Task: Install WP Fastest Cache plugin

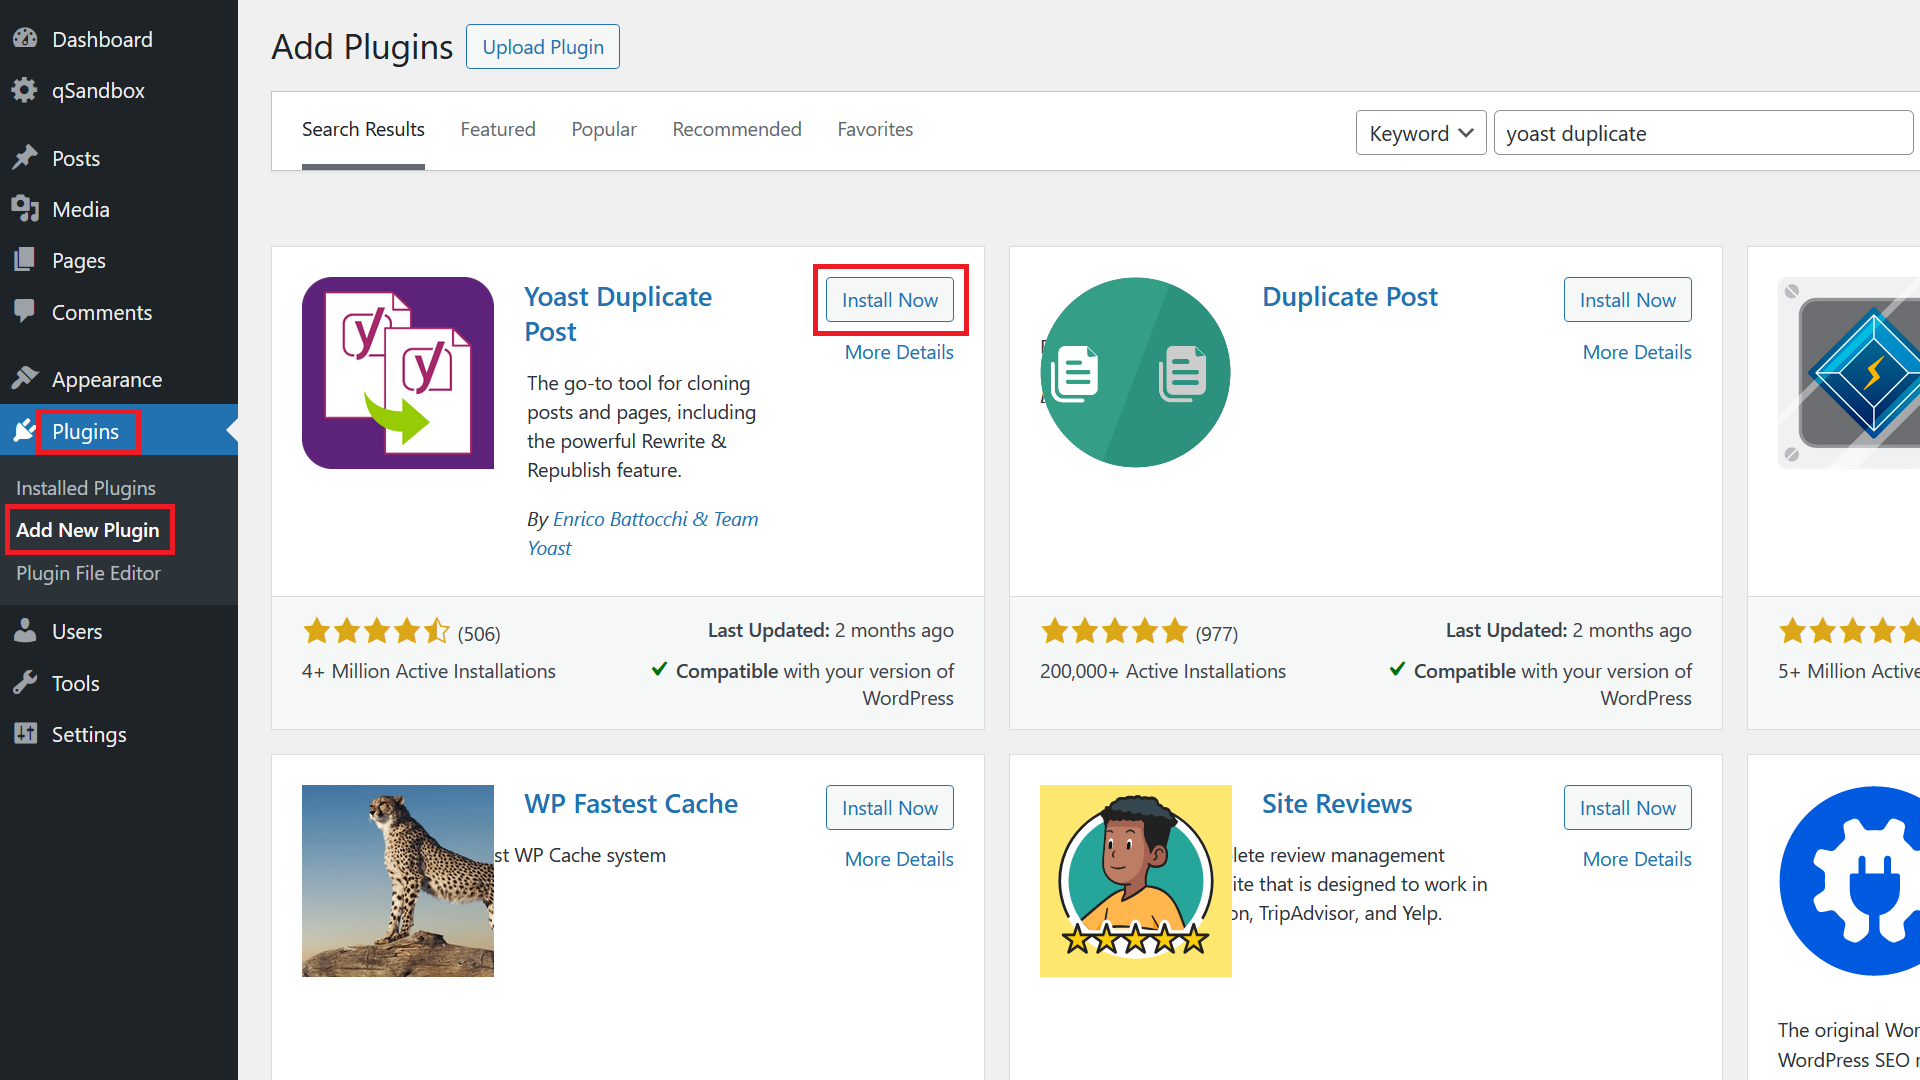Action: (890, 808)
